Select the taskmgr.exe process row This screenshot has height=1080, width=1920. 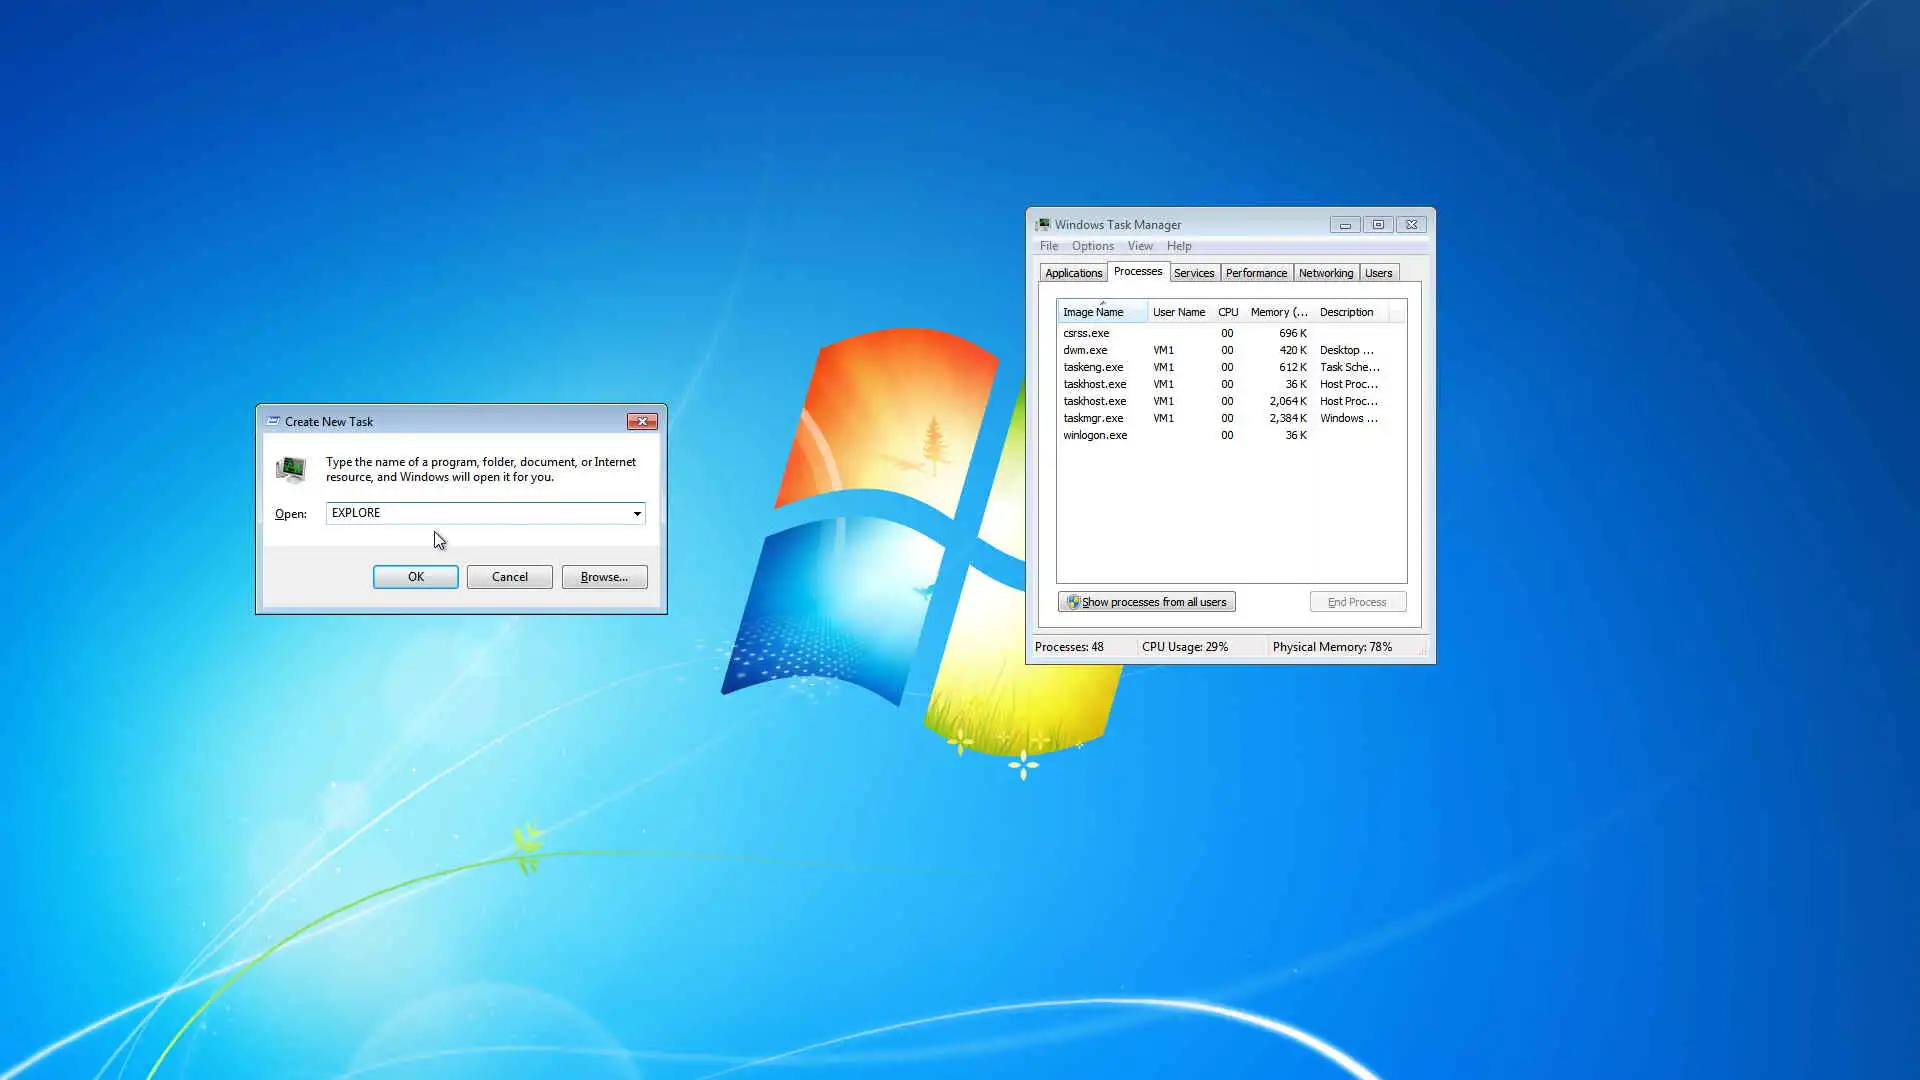1093,418
